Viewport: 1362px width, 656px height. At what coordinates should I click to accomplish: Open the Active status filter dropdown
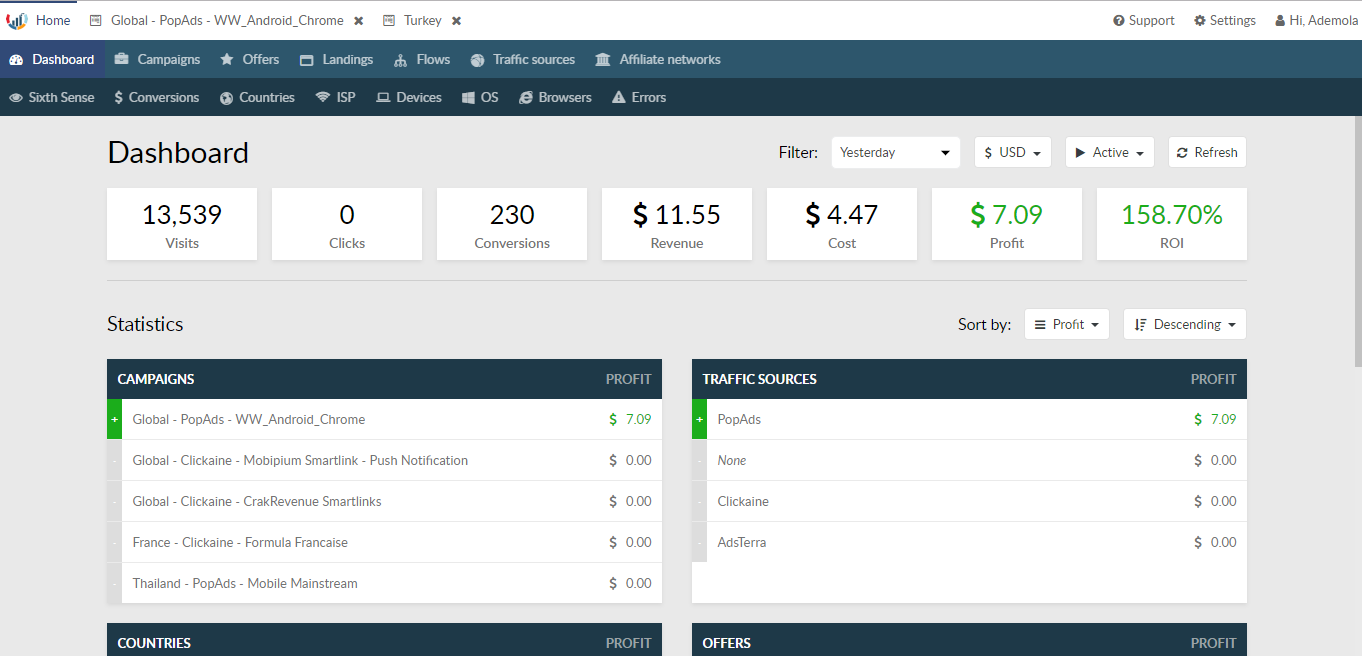1109,153
